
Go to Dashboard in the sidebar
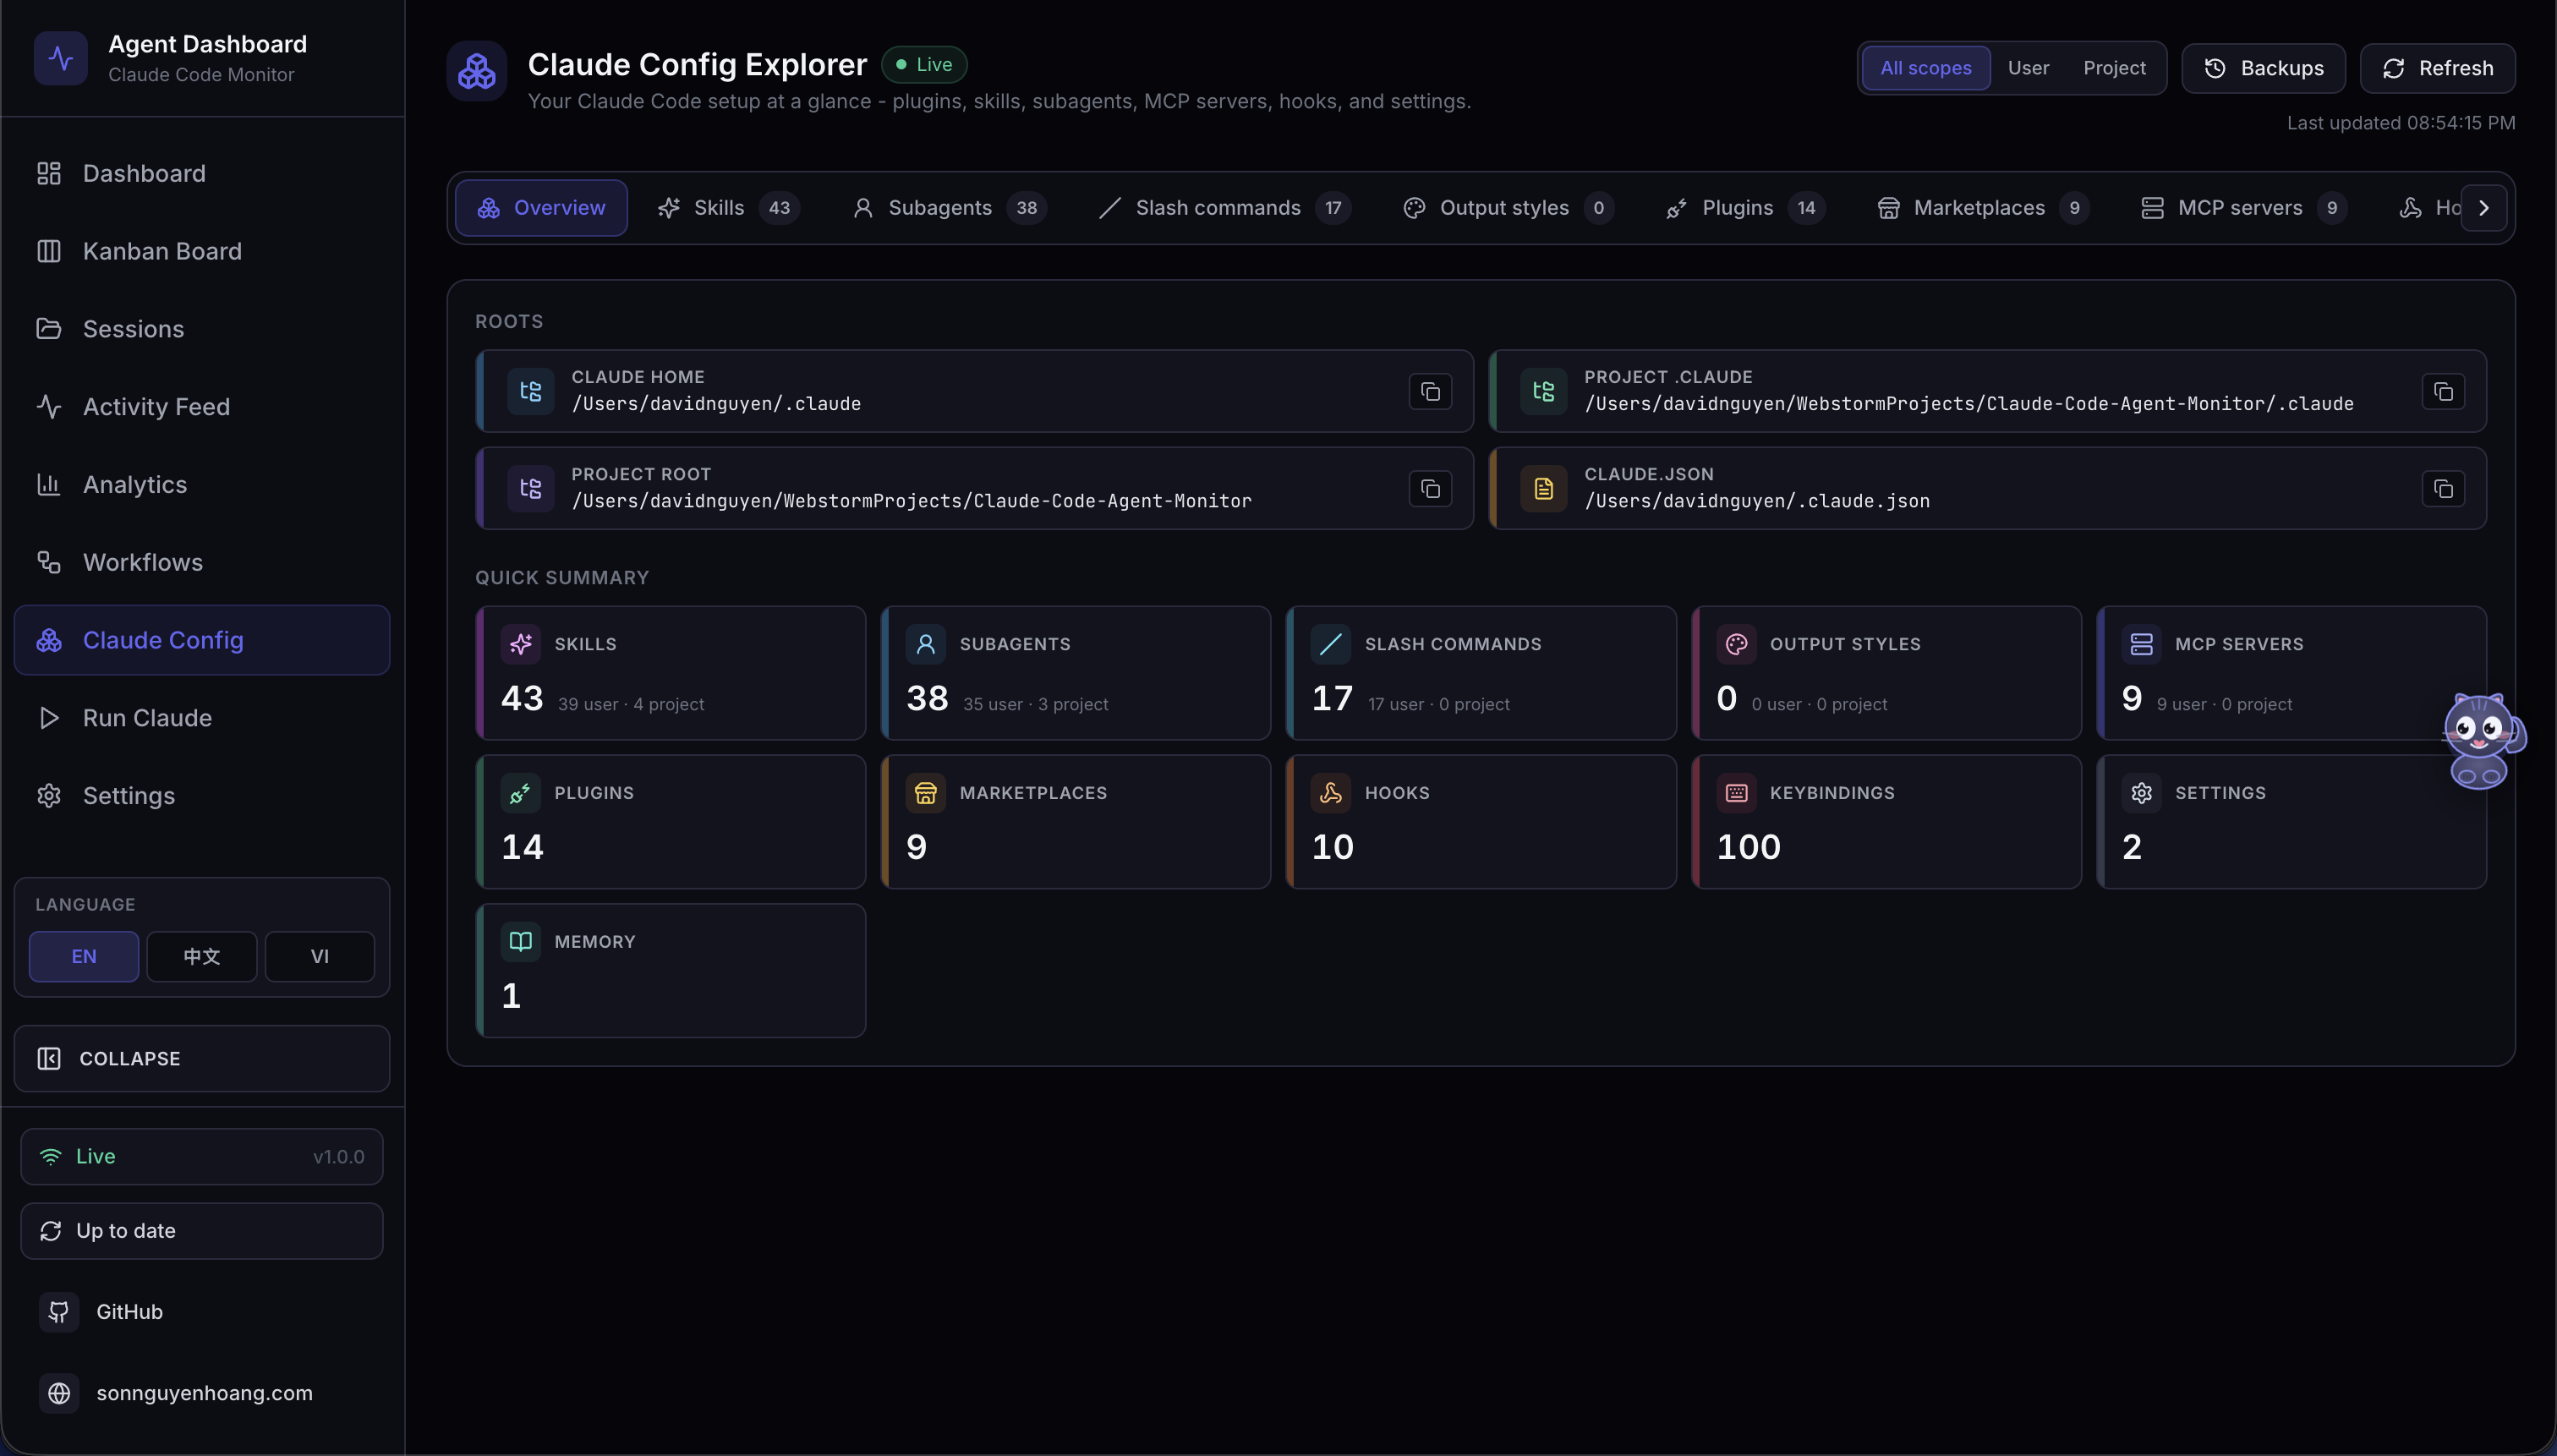[202, 174]
